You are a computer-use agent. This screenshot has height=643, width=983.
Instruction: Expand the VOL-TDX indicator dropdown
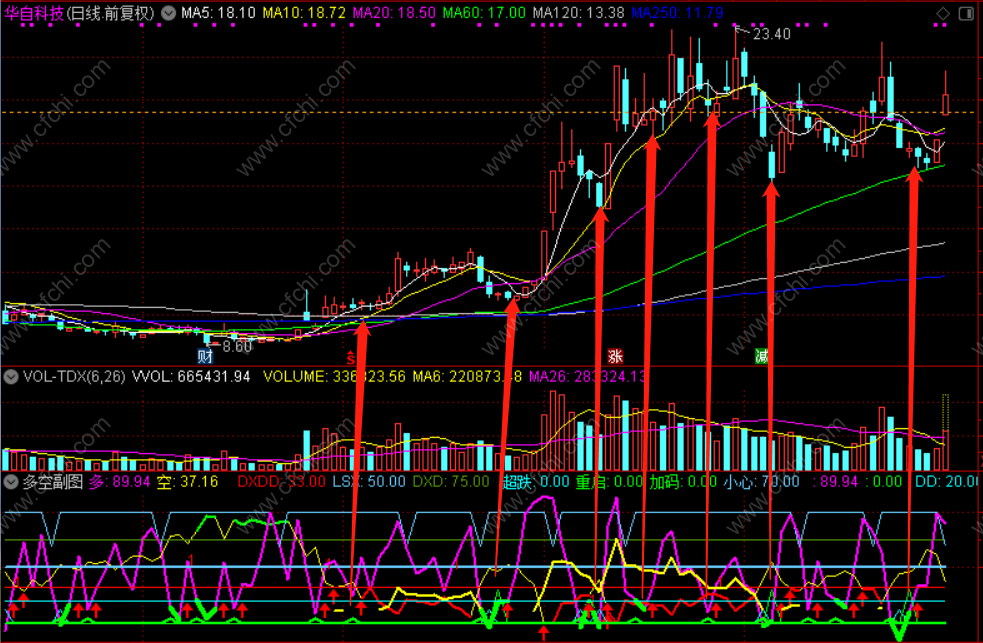tap(11, 377)
